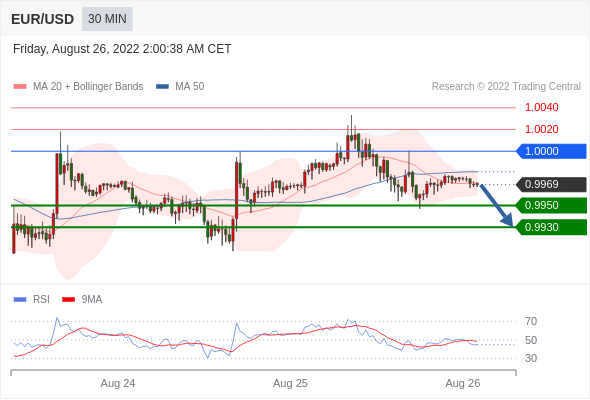590x400 pixels.
Task: Click the 30 MIN timeframe badge
Action: coord(107,19)
